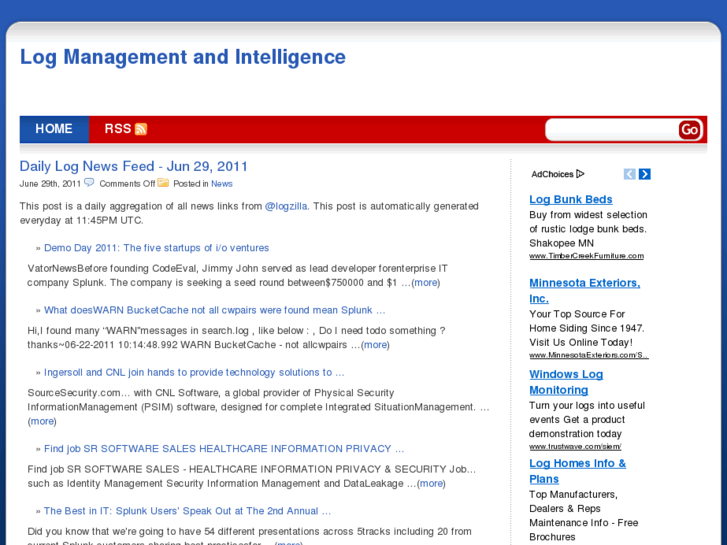Open Find job SR SOFTWARE SALES link

[x=224, y=449]
